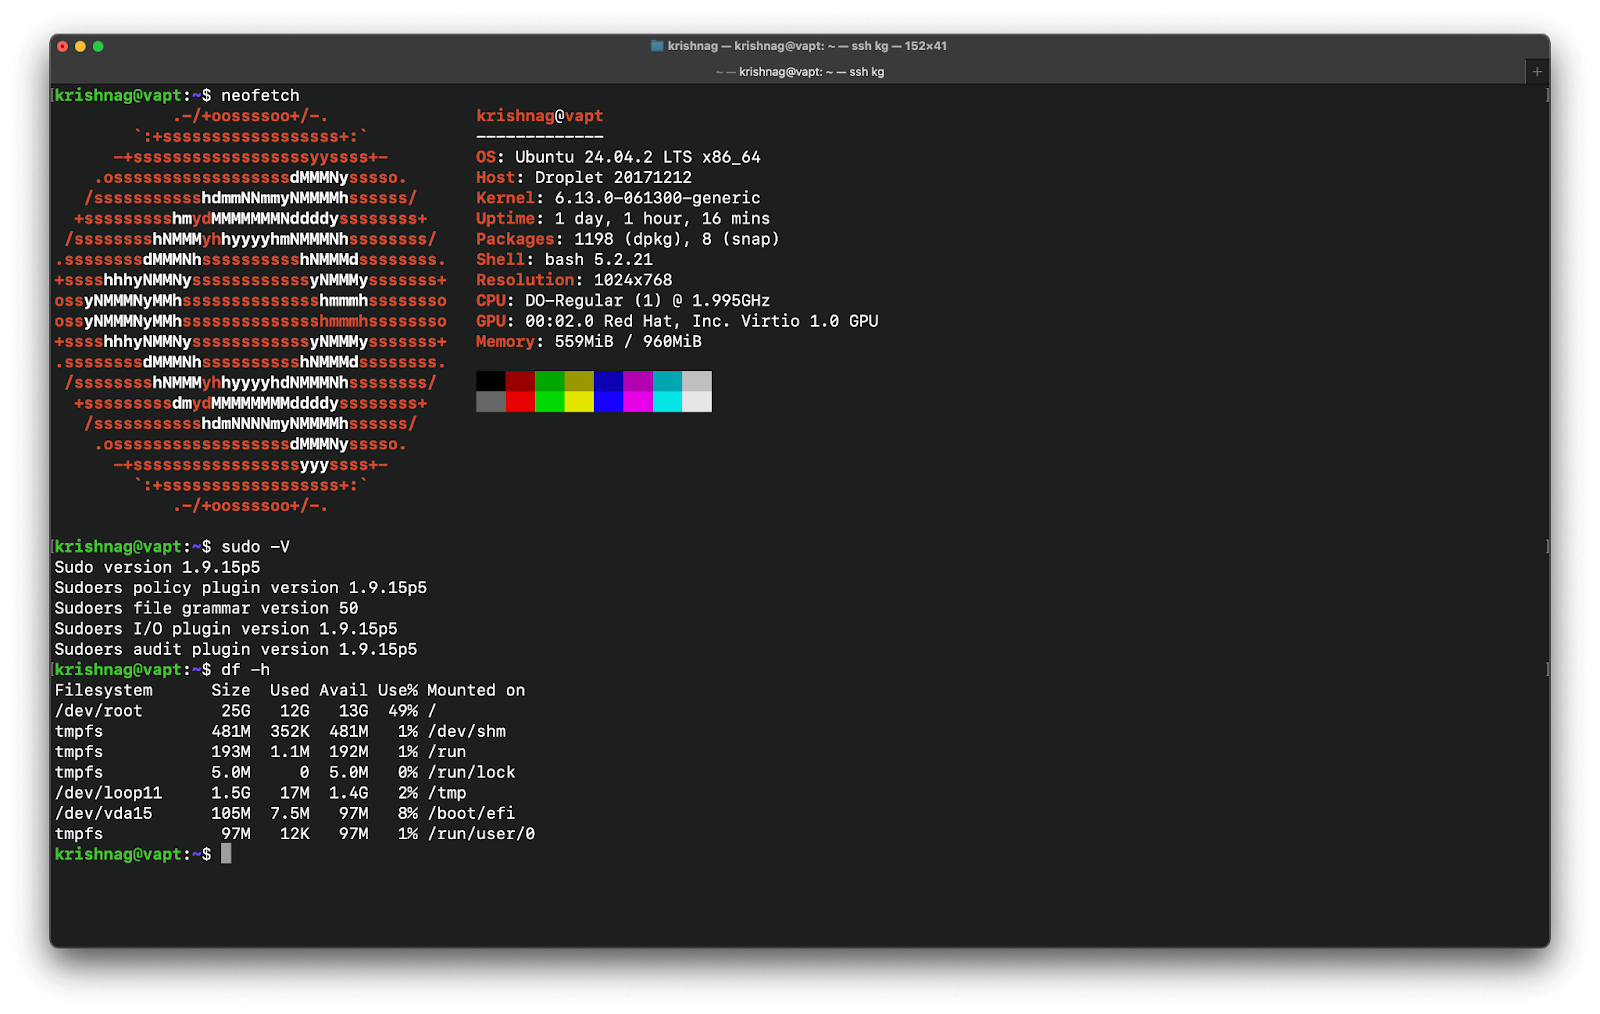Click the 'Resolution: 1024x768' line

pyautogui.click(x=574, y=280)
